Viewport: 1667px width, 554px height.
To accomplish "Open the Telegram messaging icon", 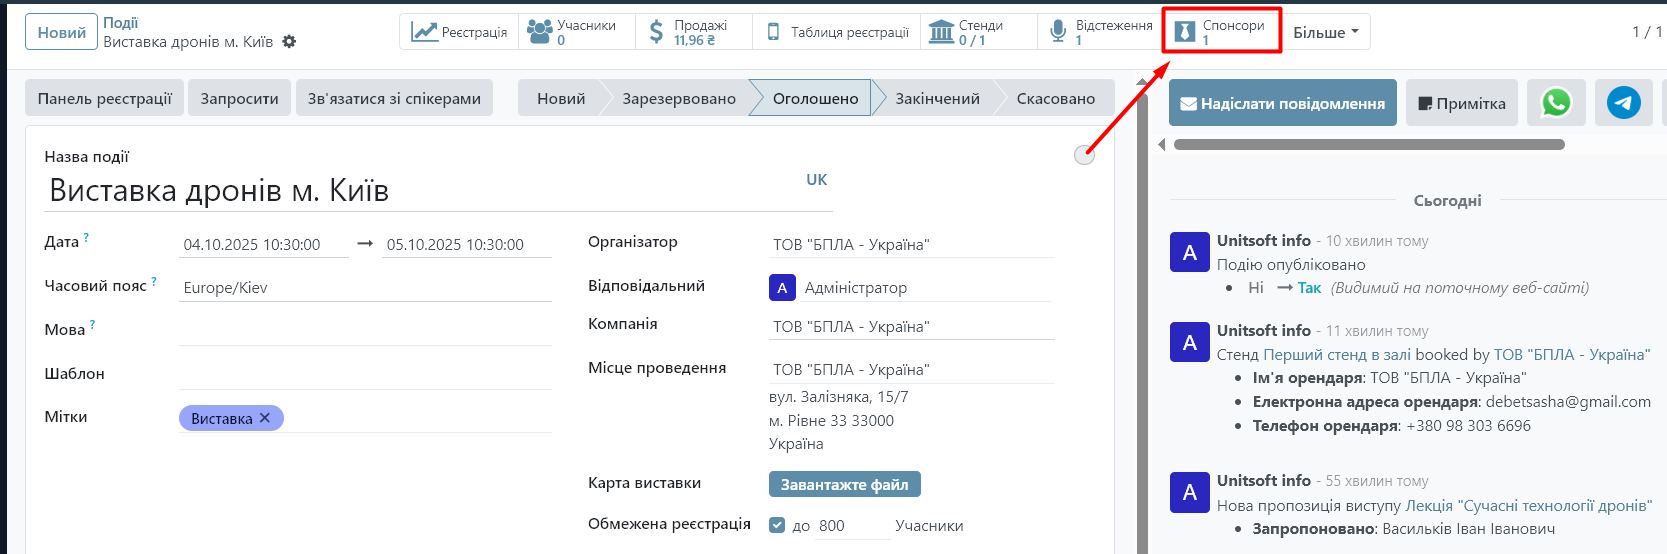I will [x=1623, y=103].
